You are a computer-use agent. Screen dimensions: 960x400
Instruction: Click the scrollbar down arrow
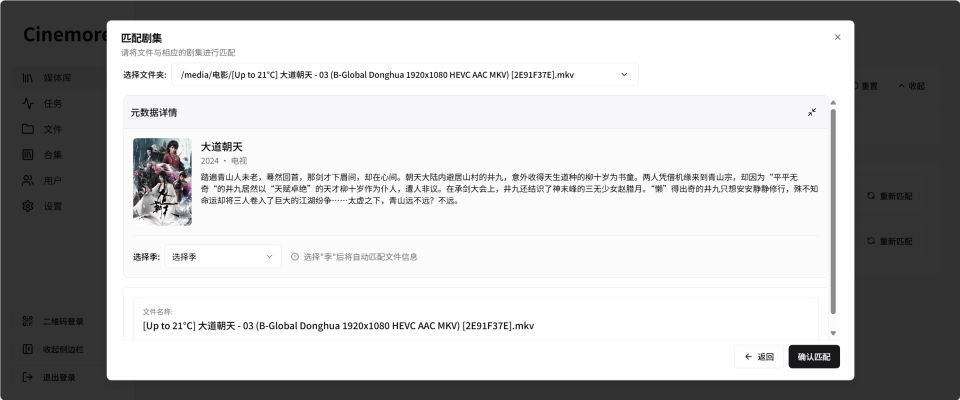coord(833,333)
